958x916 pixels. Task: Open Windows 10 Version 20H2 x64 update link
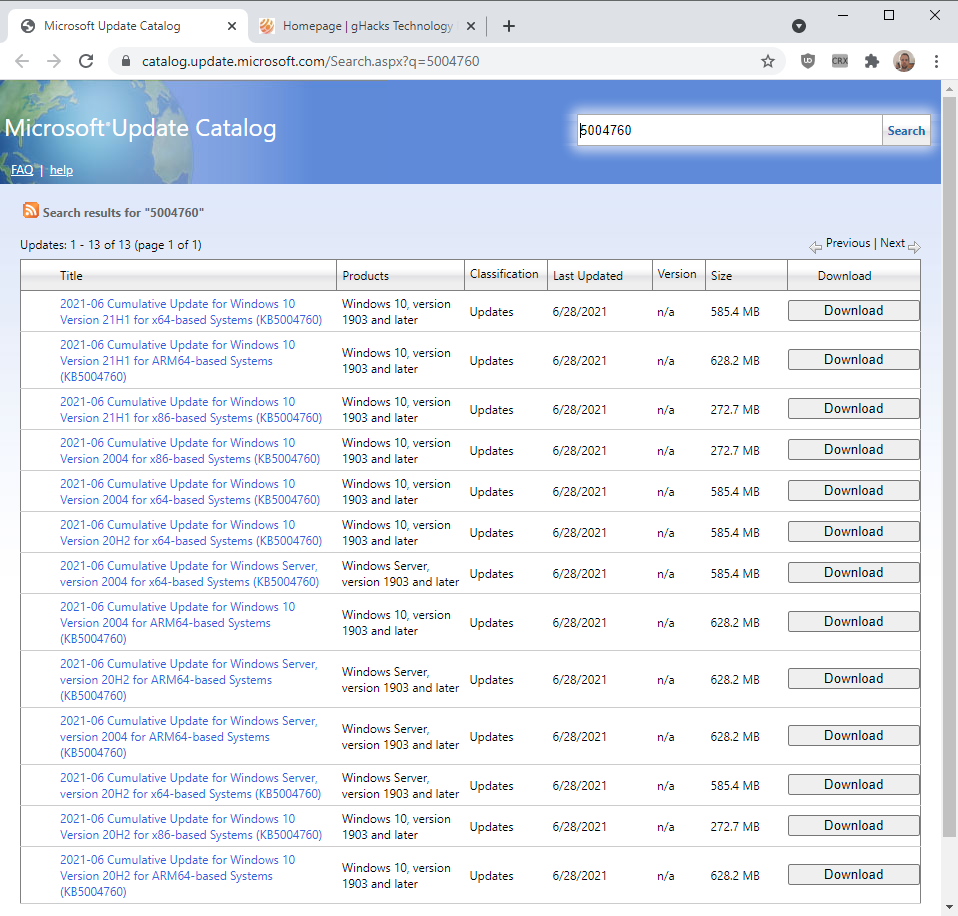[x=191, y=533]
